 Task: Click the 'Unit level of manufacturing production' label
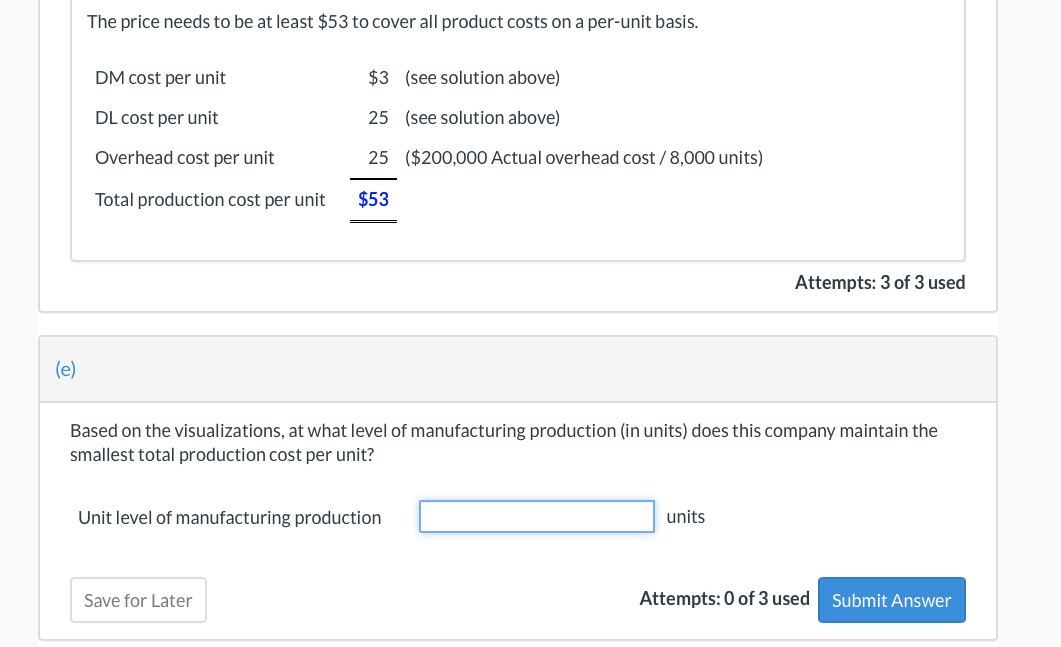229,517
